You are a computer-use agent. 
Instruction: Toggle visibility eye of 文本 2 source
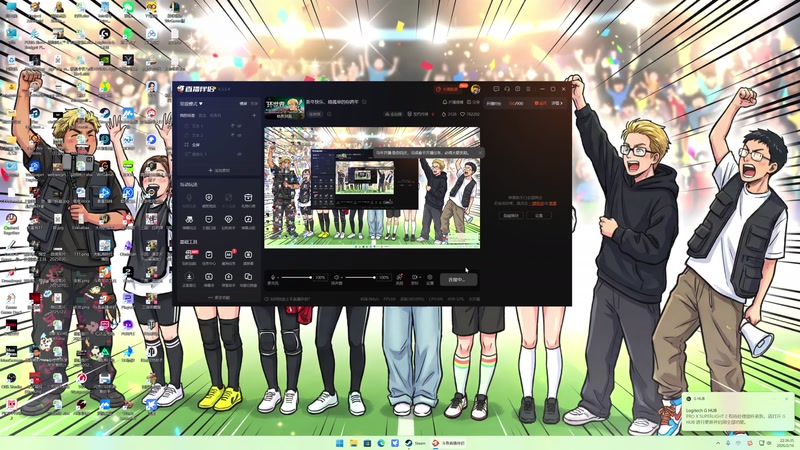pos(240,135)
